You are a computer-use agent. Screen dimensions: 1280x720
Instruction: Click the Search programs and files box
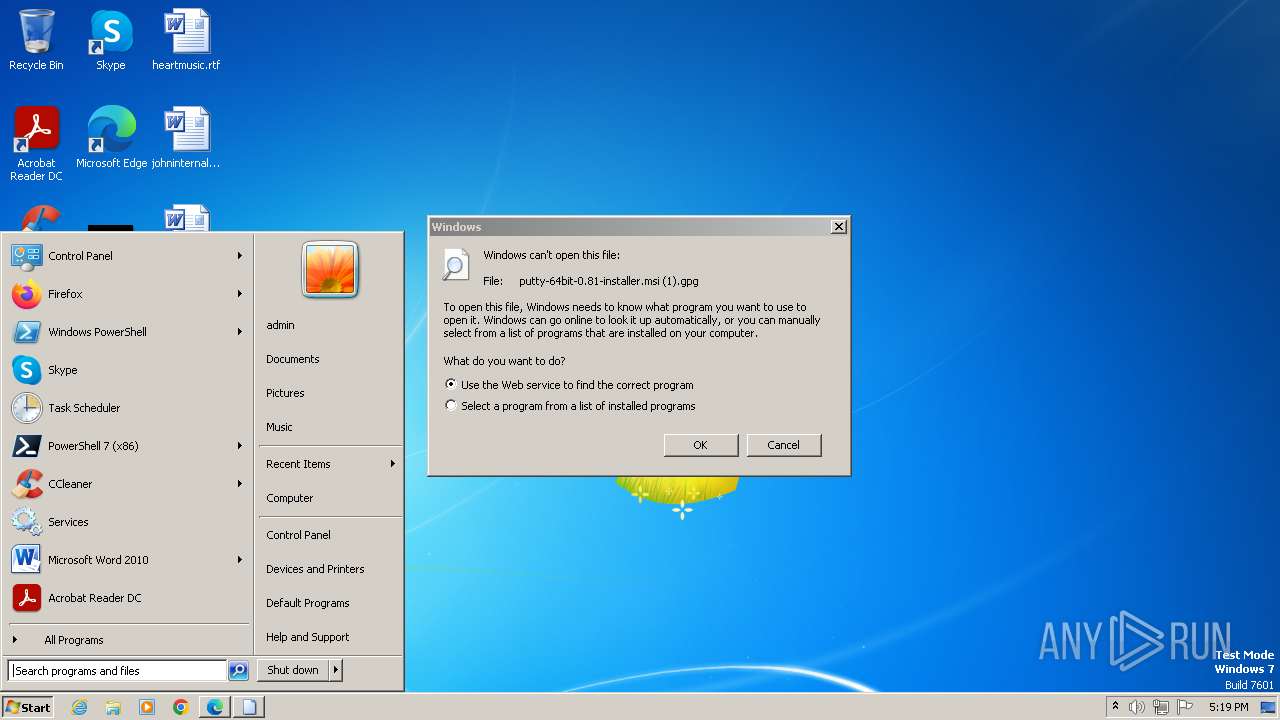[117, 671]
